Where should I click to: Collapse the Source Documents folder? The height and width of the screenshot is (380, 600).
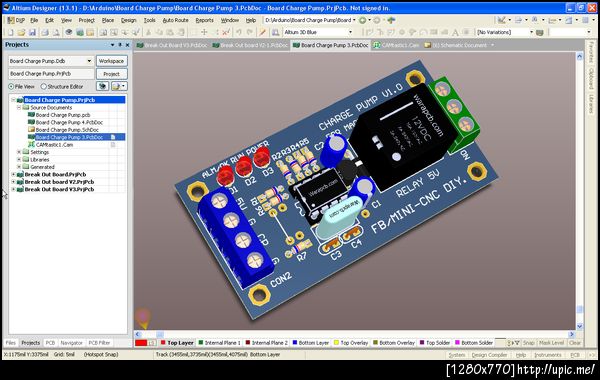(x=19, y=108)
